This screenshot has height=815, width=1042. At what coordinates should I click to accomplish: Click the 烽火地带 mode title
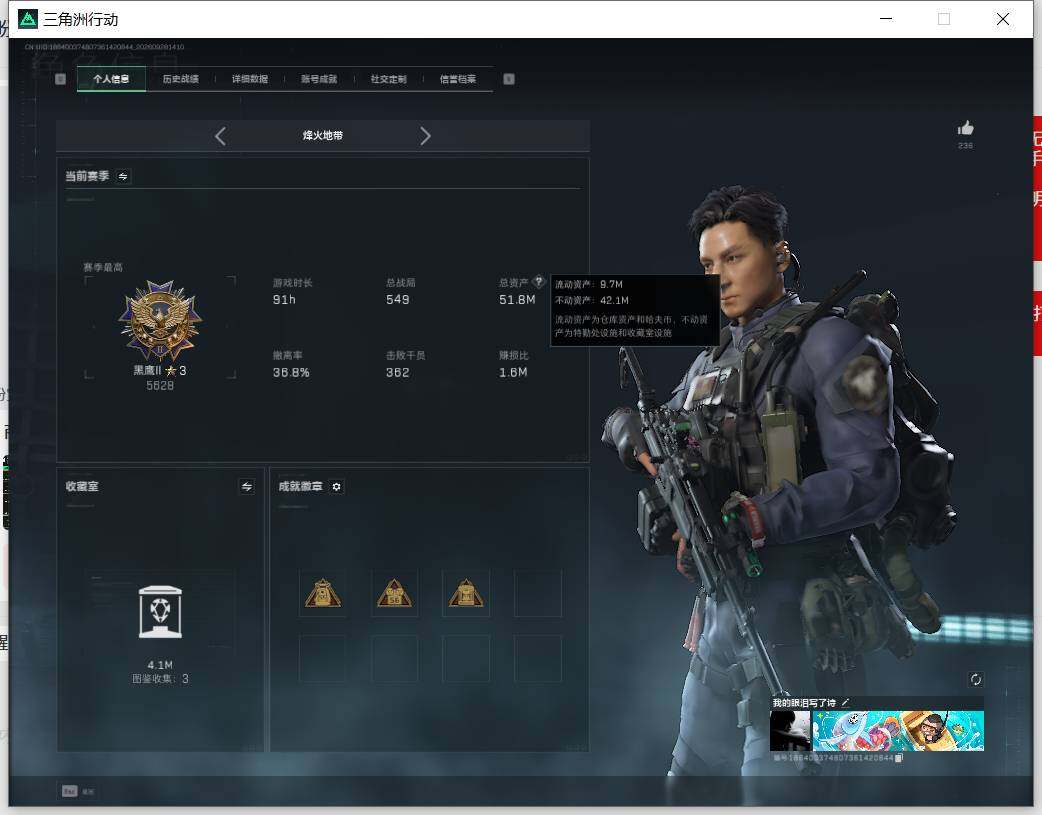click(x=323, y=136)
